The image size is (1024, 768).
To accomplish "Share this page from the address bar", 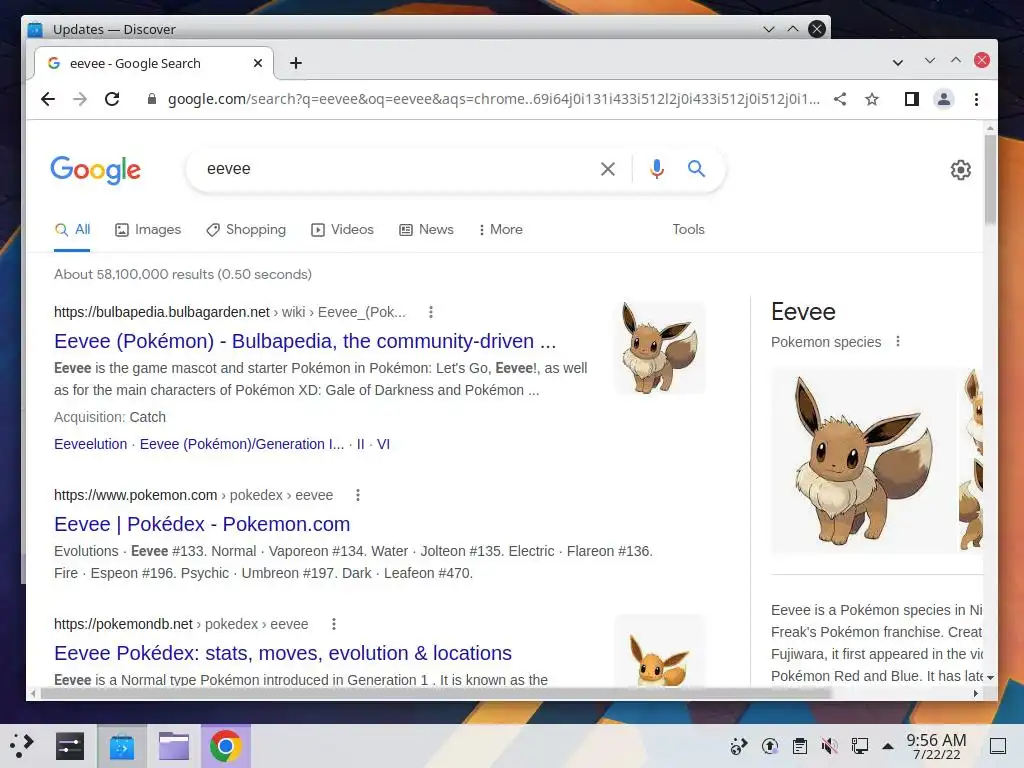I will click(x=840, y=99).
